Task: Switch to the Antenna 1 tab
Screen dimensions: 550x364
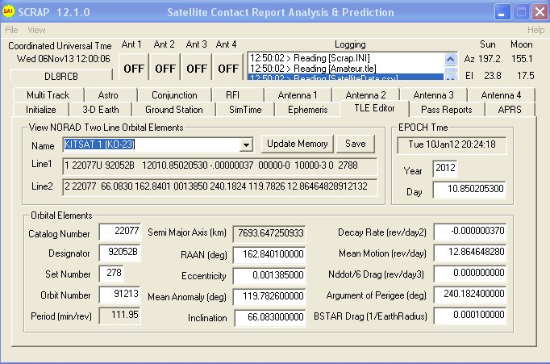Action: point(297,95)
